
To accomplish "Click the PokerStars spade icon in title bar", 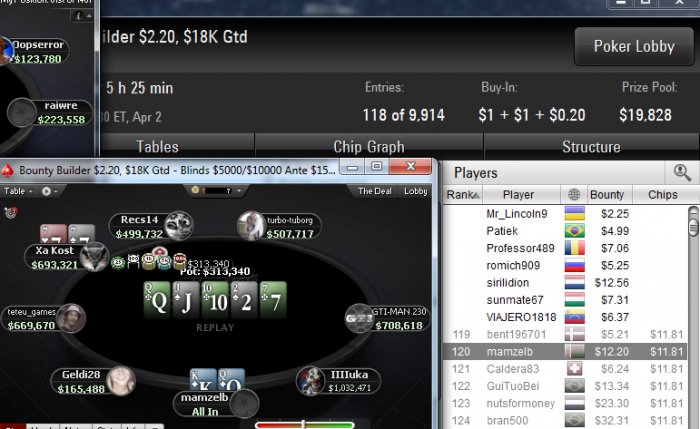I will 7,170.
